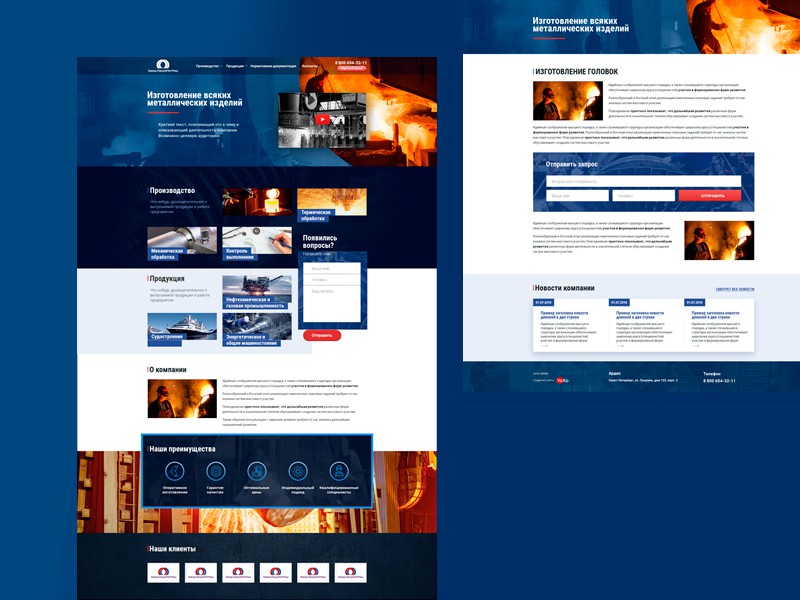Click the top worker photo on Изготовление головок page
The image size is (800, 600).
point(568,101)
